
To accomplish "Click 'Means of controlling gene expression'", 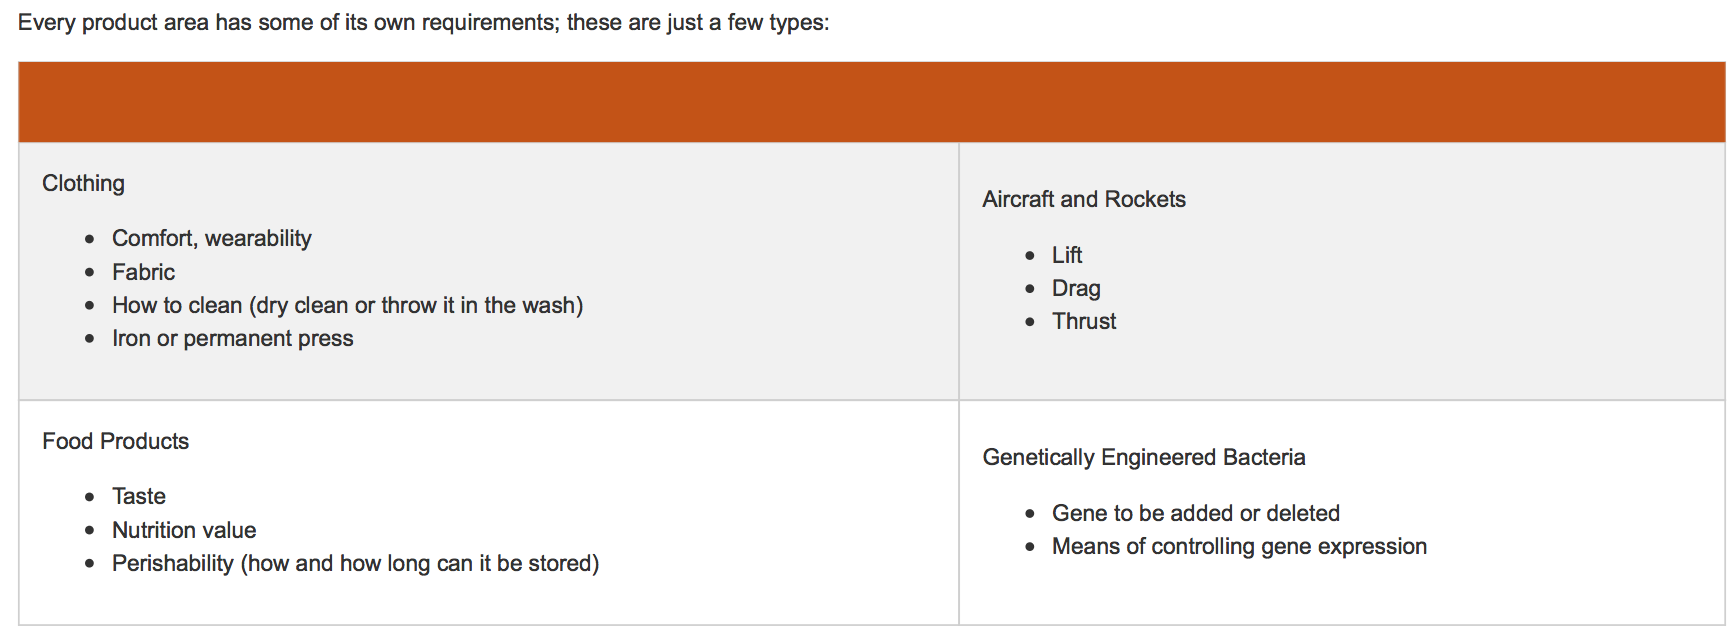I will tap(1238, 546).
